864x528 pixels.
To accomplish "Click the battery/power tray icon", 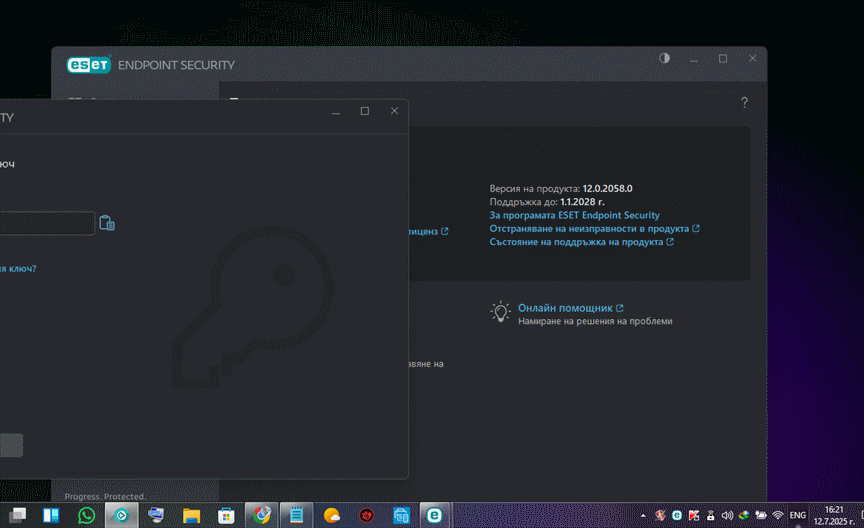I will (761, 515).
